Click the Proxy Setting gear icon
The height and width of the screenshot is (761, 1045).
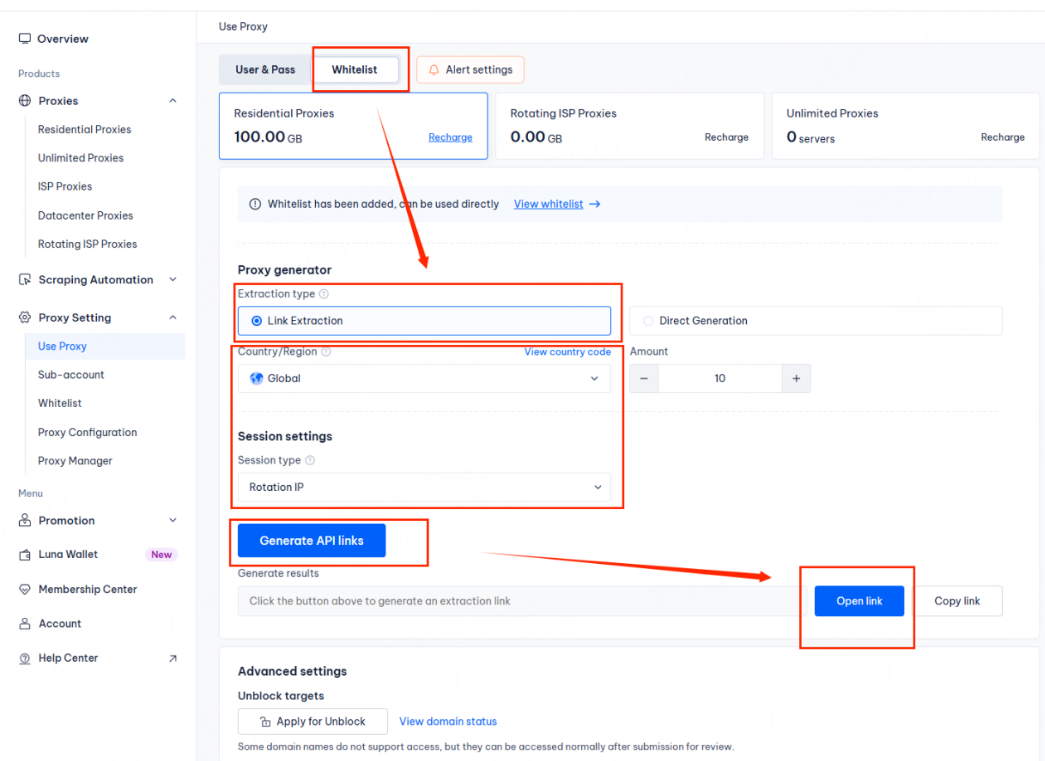click(25, 318)
